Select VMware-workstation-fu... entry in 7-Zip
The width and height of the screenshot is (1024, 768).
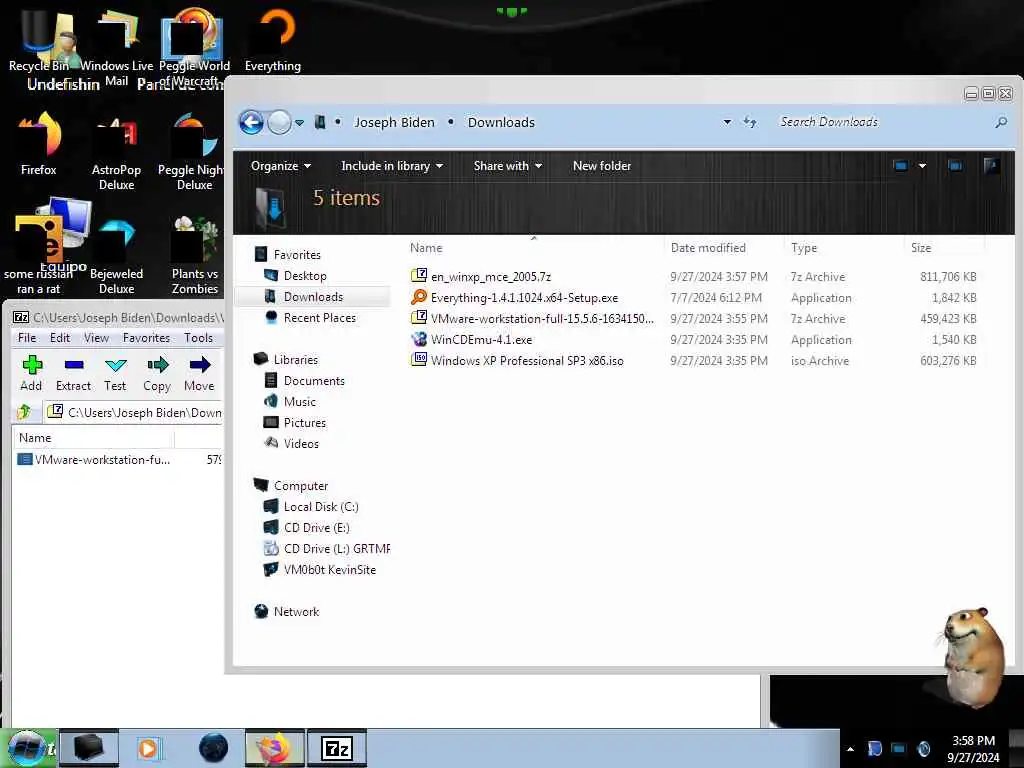click(x=102, y=460)
